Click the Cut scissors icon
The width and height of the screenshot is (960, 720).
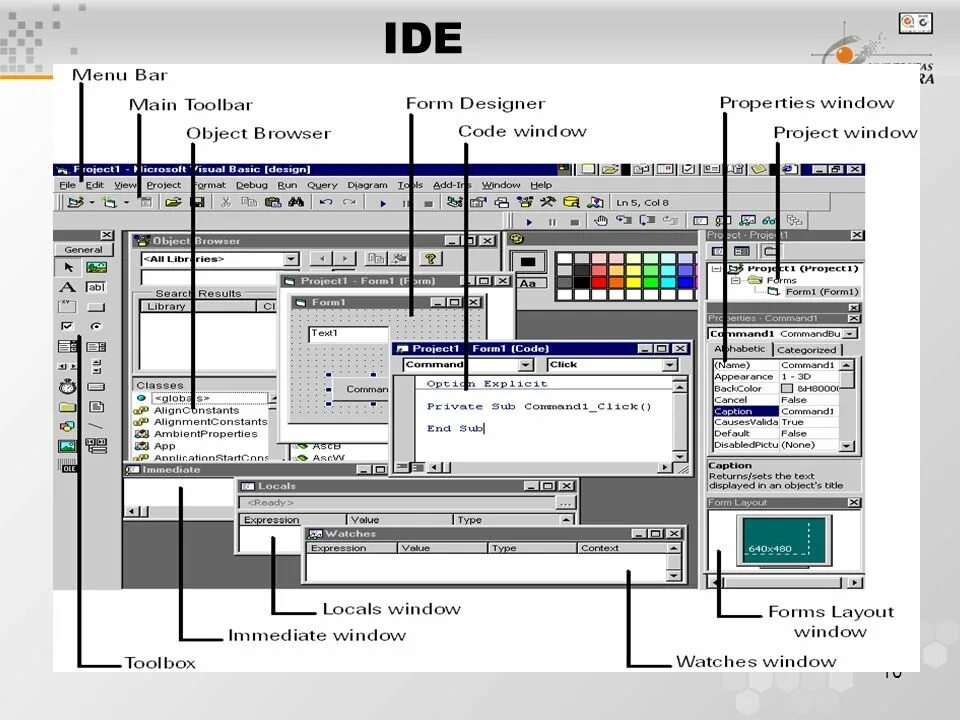pos(226,202)
